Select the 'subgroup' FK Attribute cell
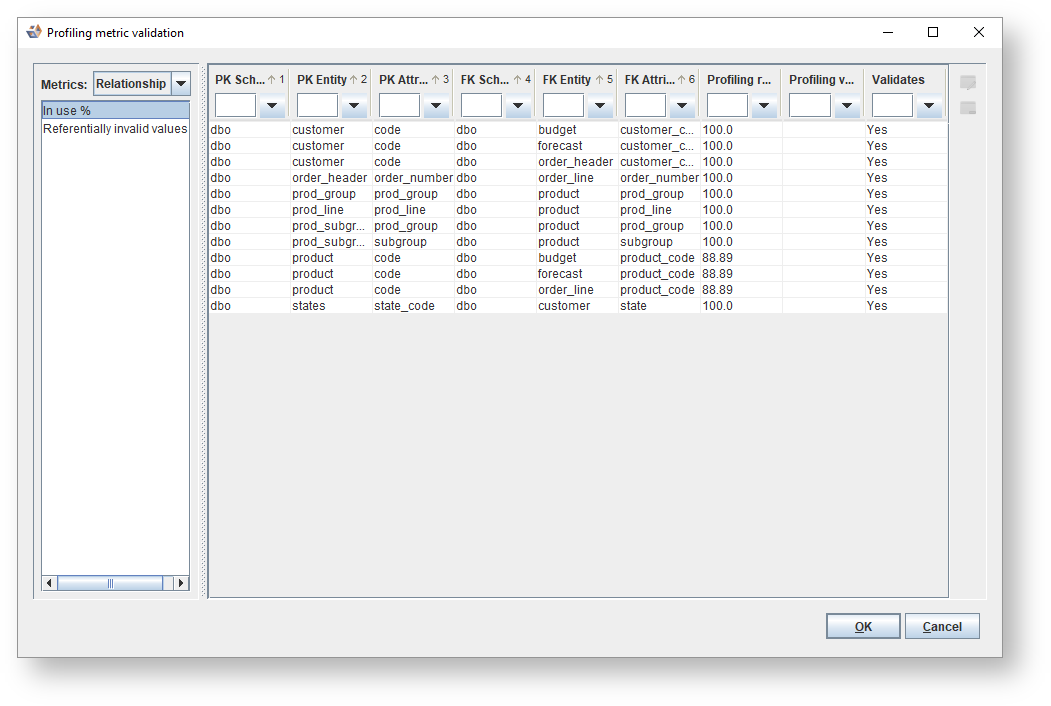The width and height of the screenshot is (1051, 706). (x=660, y=242)
